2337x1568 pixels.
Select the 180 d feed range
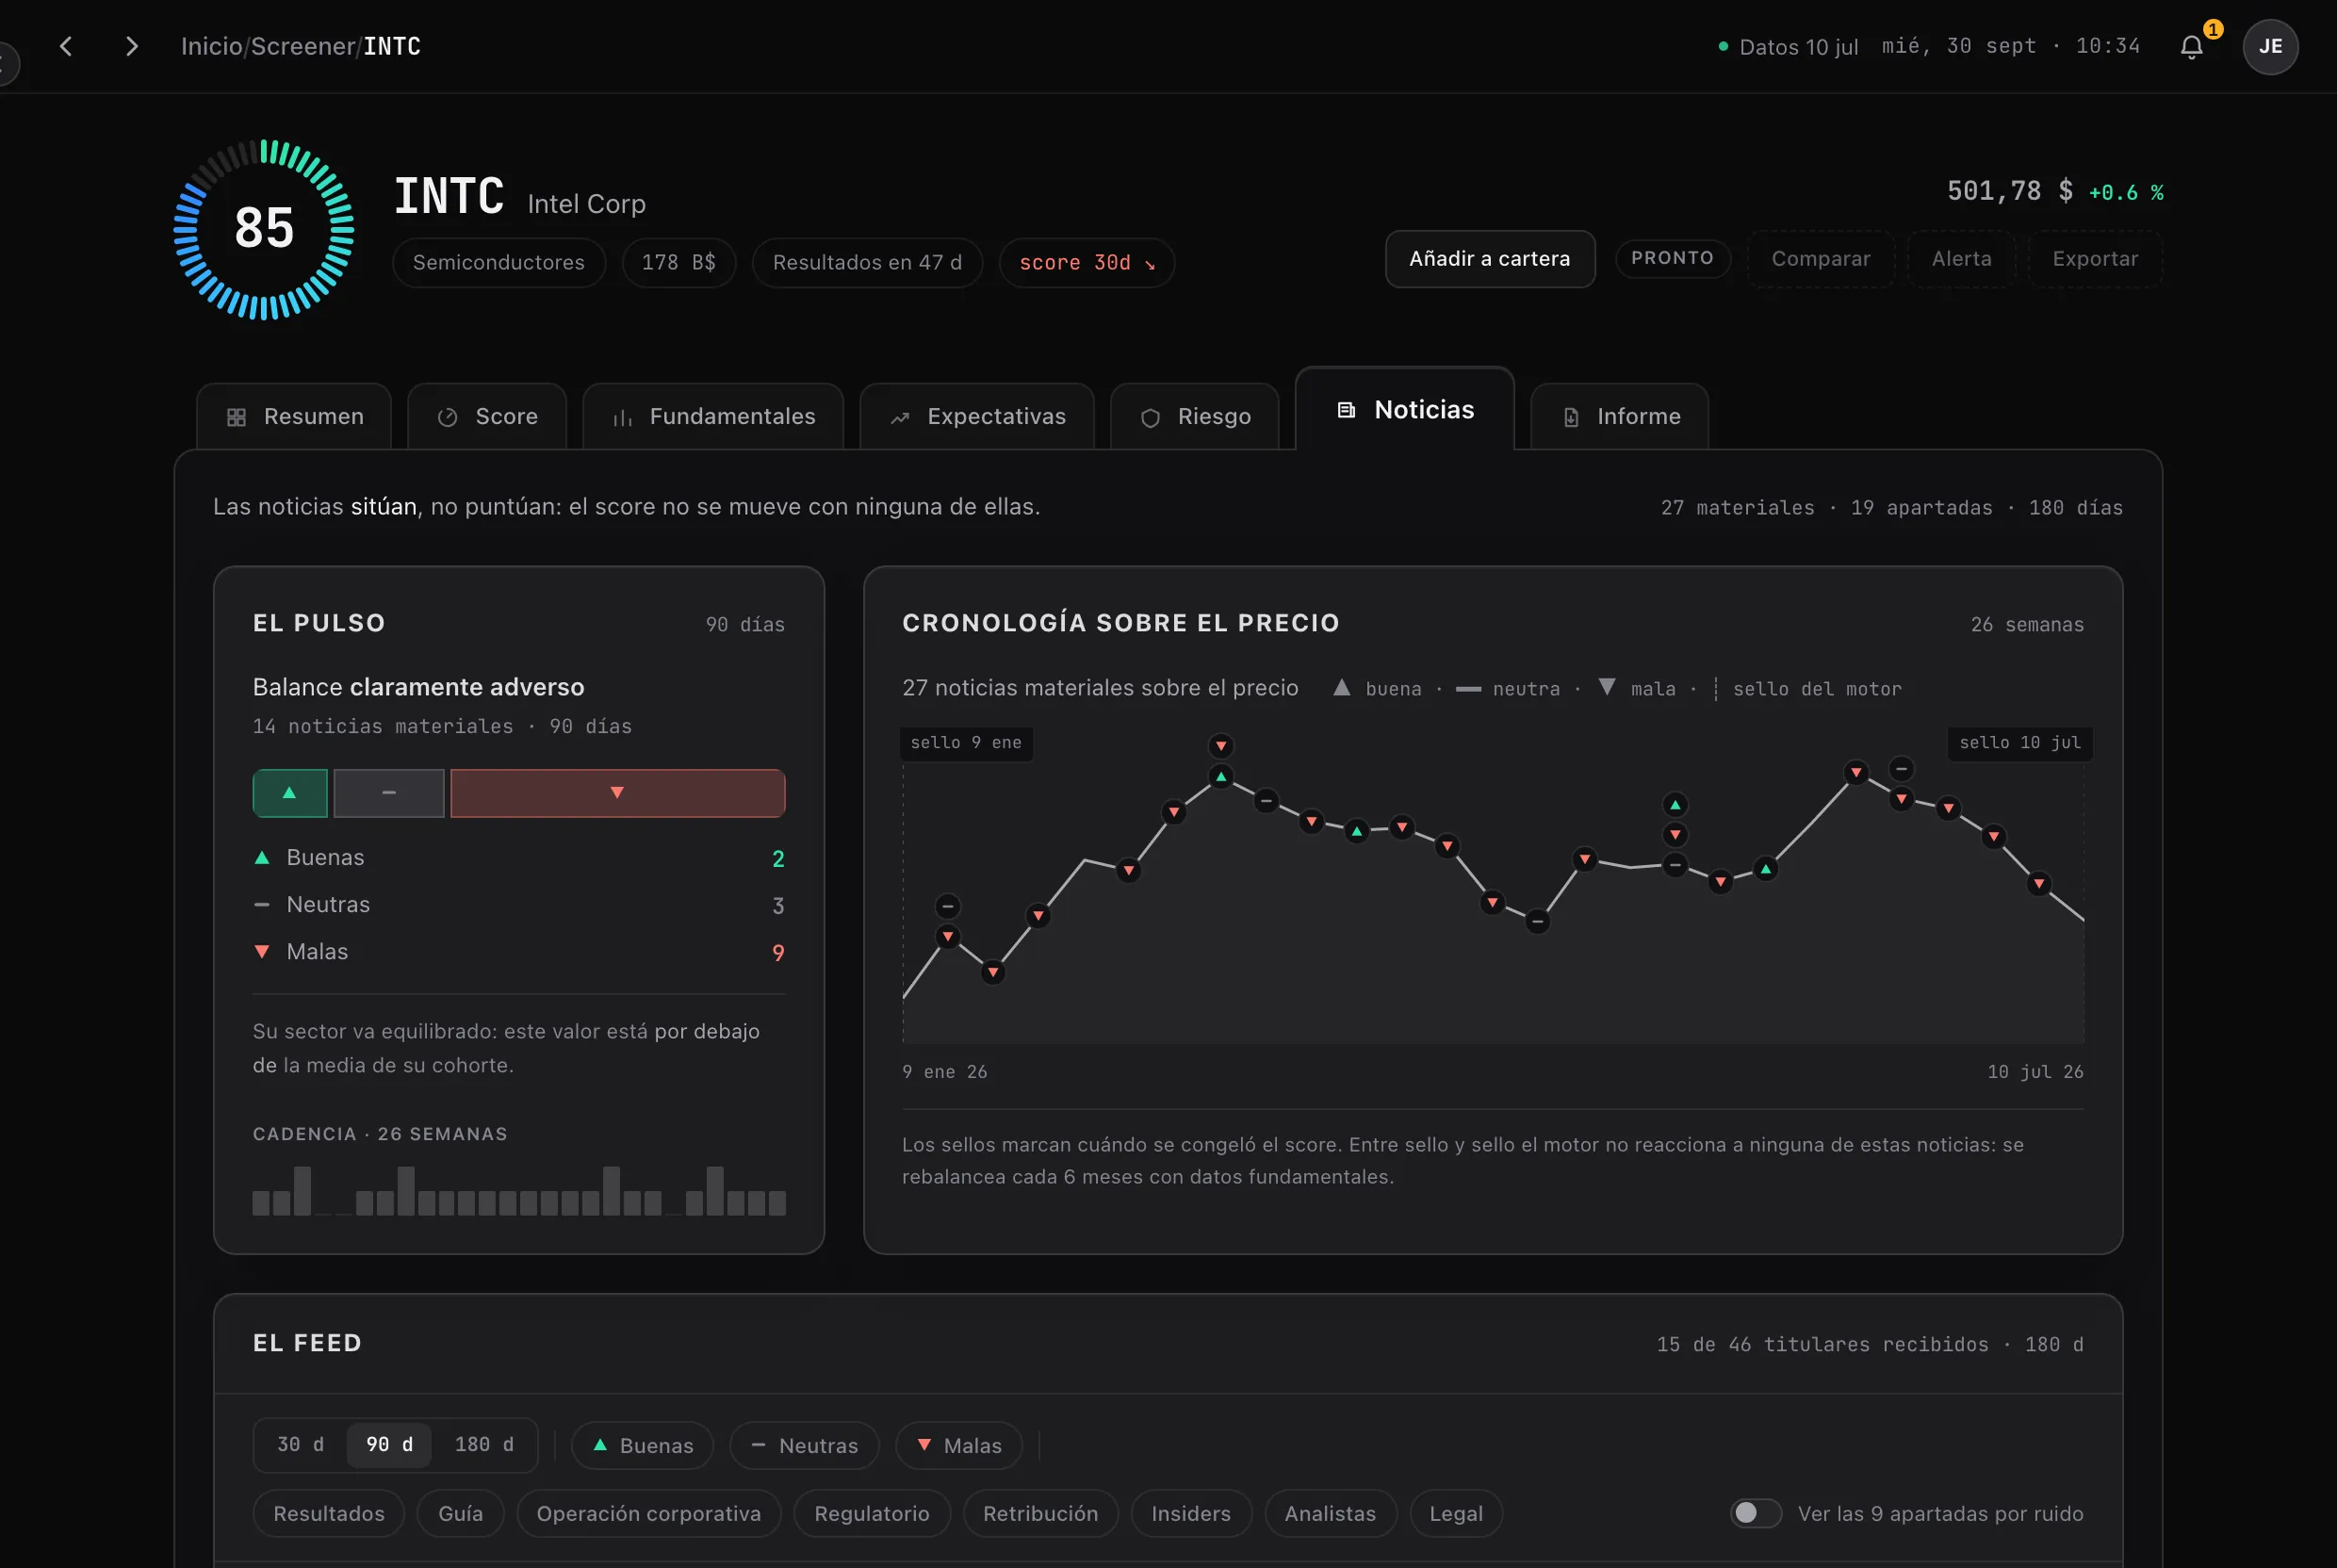[x=484, y=1445]
